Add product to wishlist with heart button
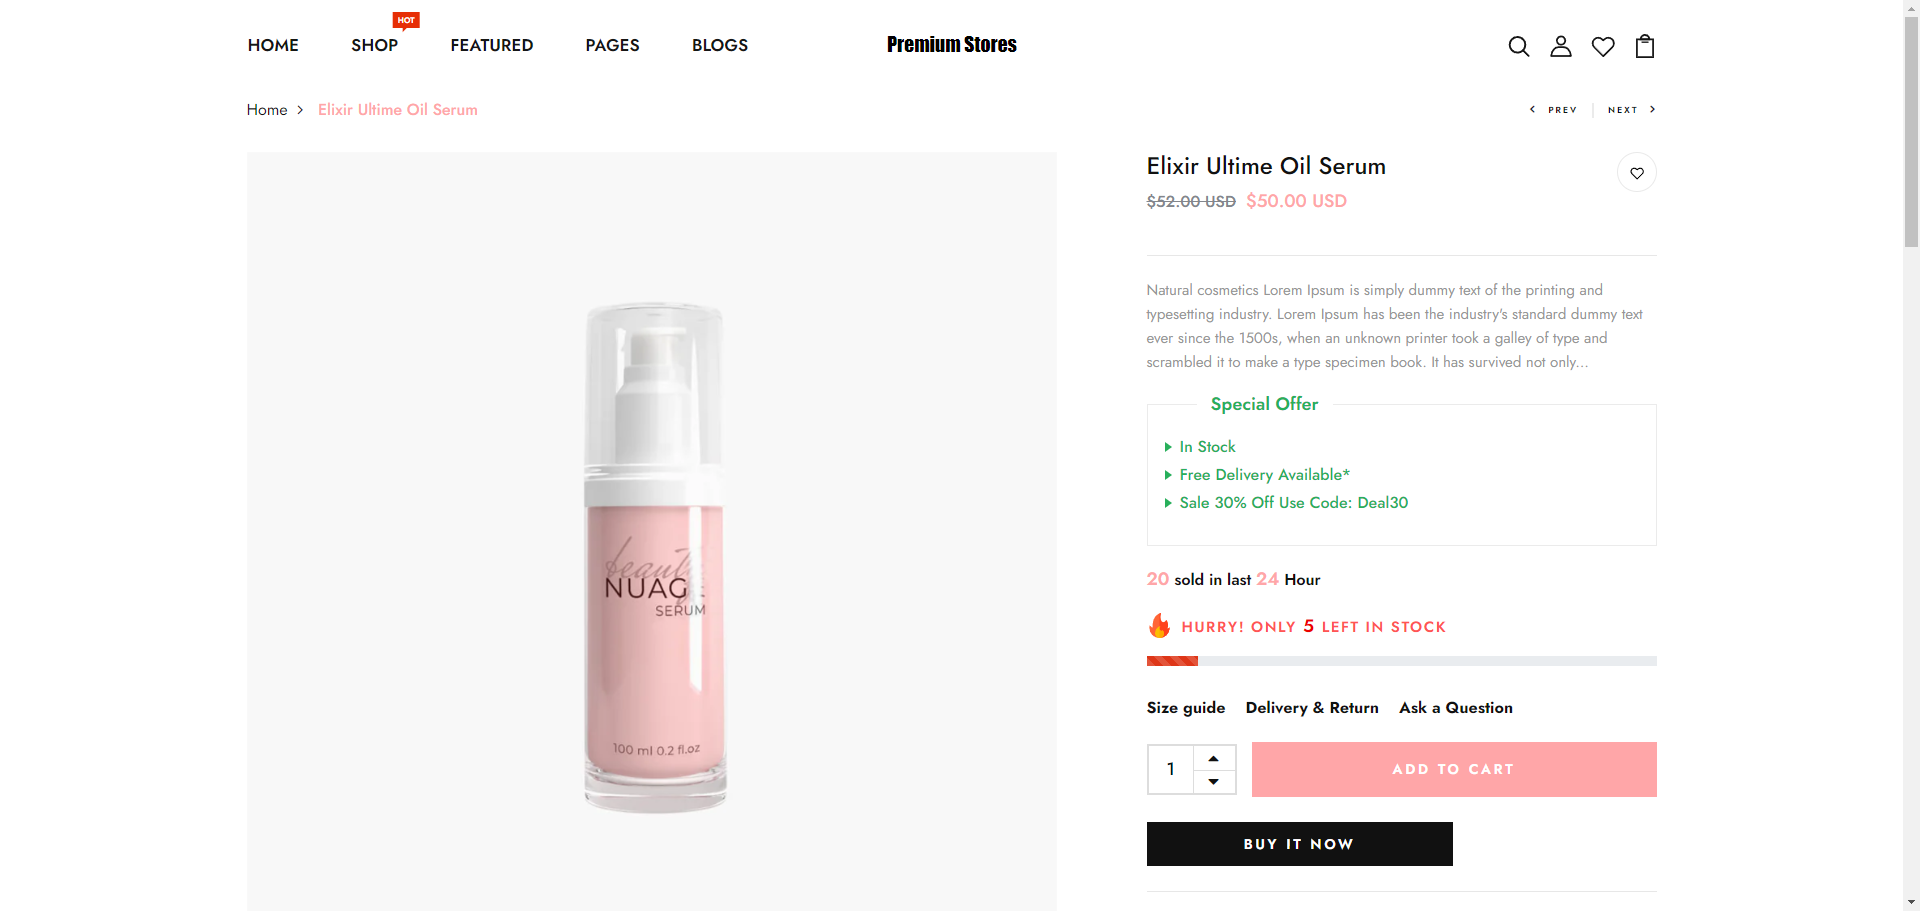Viewport: 1920px width, 911px height. pos(1636,173)
